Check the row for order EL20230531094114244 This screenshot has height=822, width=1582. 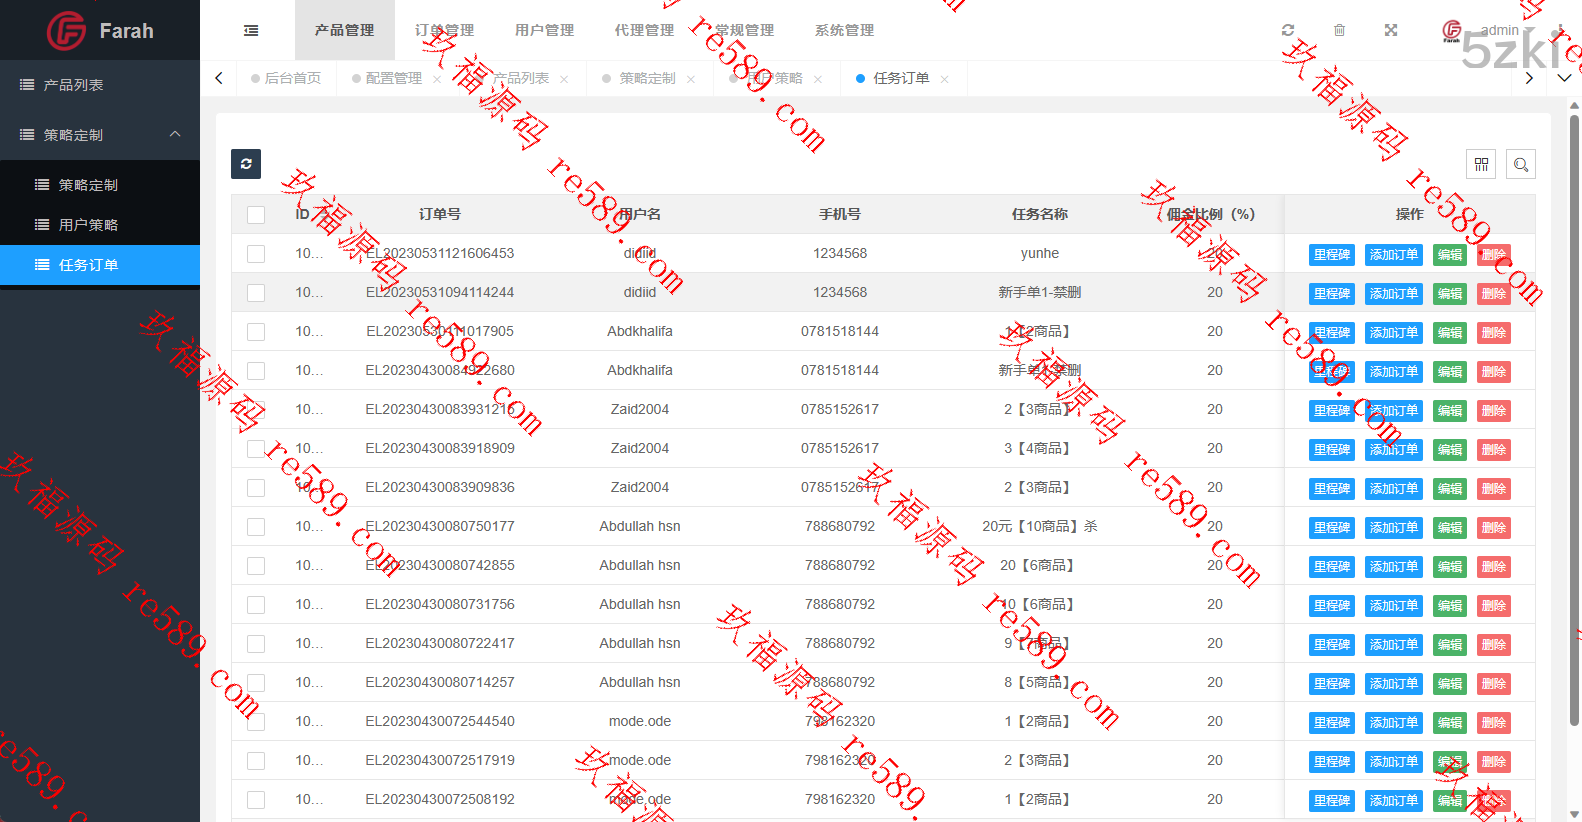256,293
